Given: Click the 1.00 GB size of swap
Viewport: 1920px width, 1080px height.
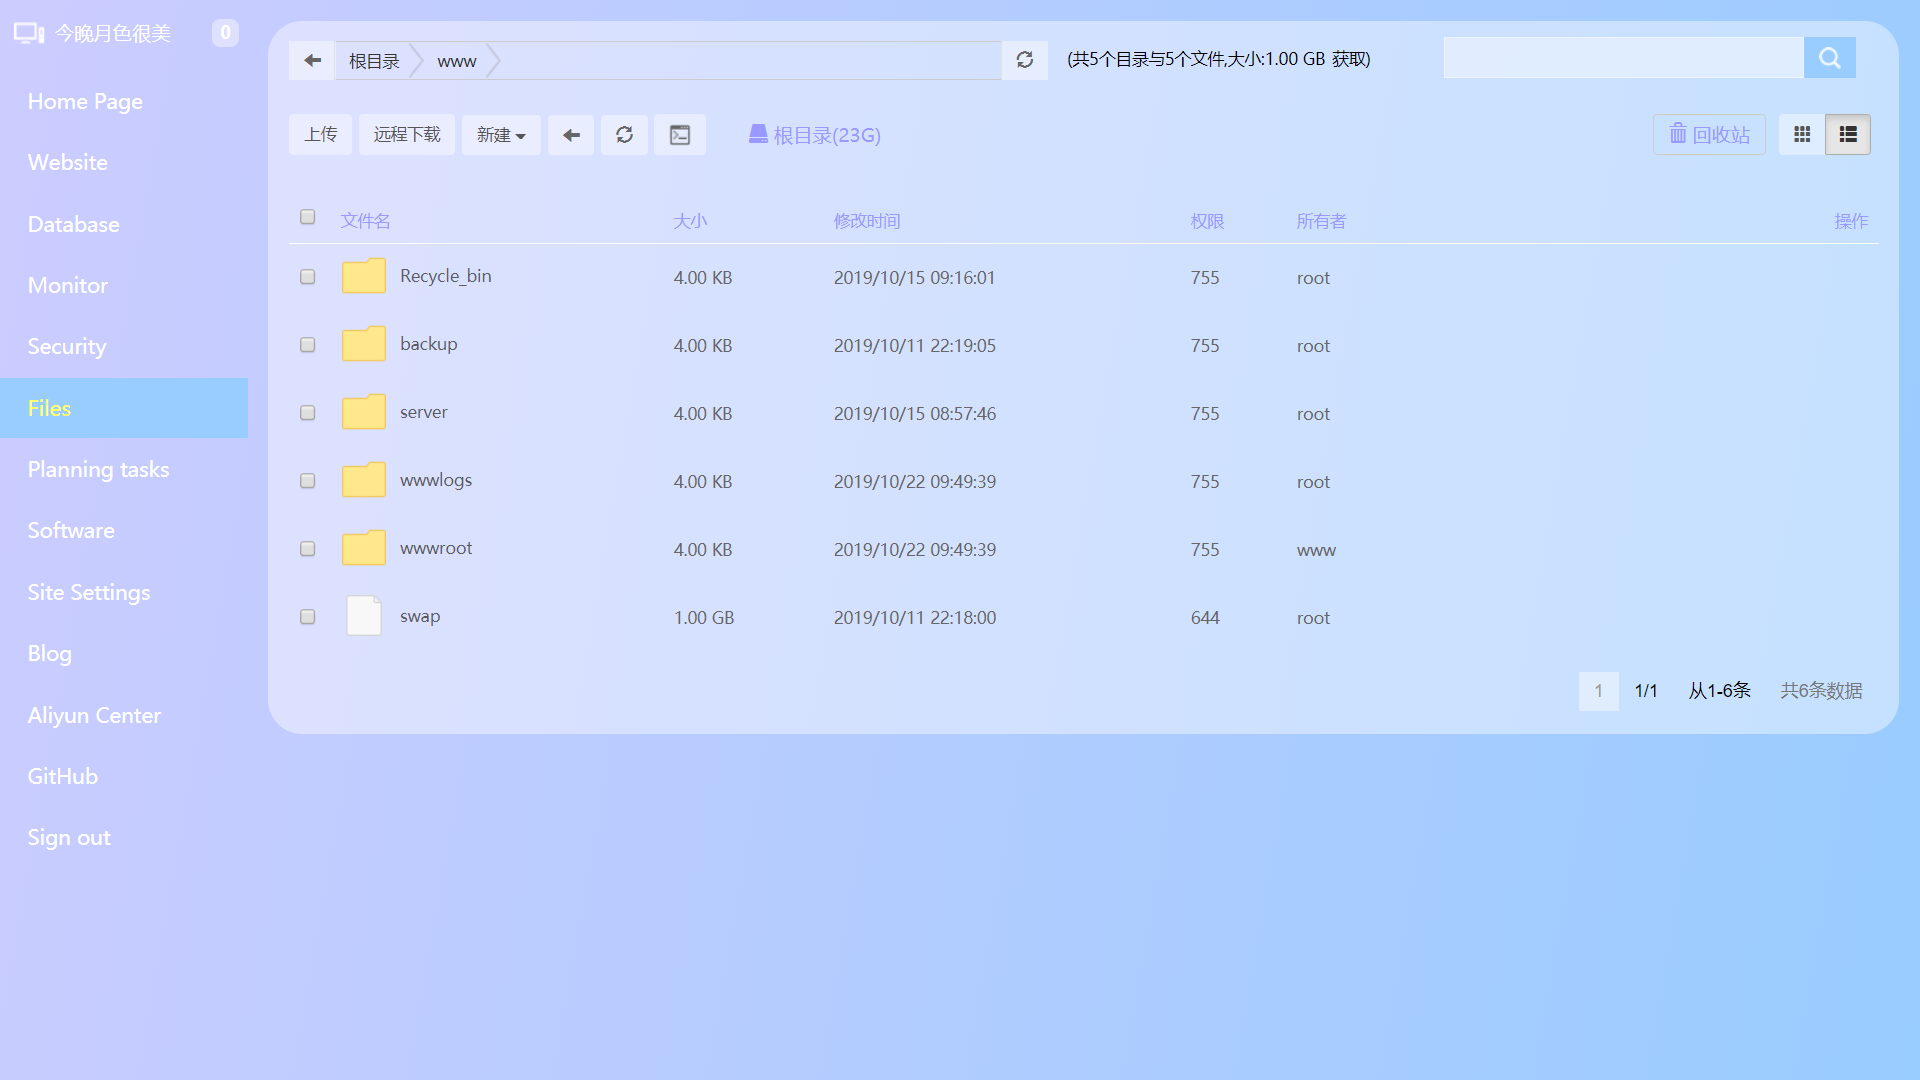Looking at the screenshot, I should (x=703, y=618).
